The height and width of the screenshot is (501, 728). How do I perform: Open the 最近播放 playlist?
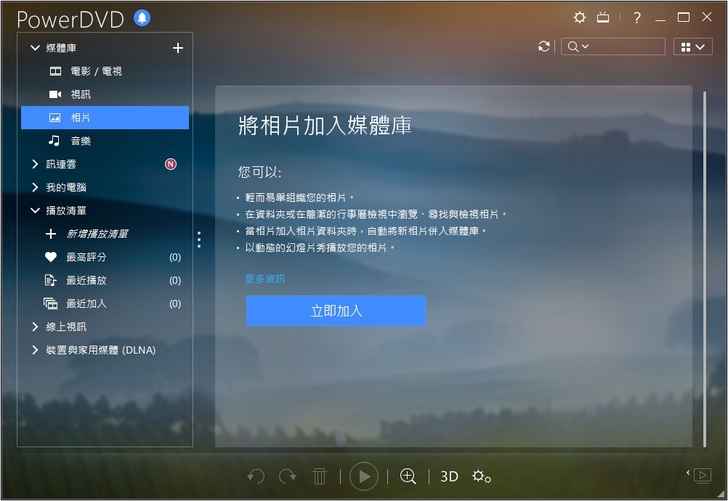point(105,280)
